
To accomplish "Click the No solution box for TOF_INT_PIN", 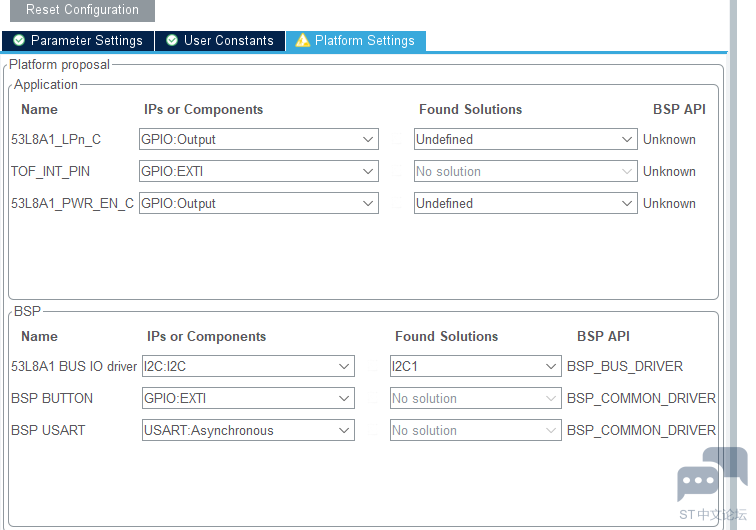I will [x=526, y=171].
